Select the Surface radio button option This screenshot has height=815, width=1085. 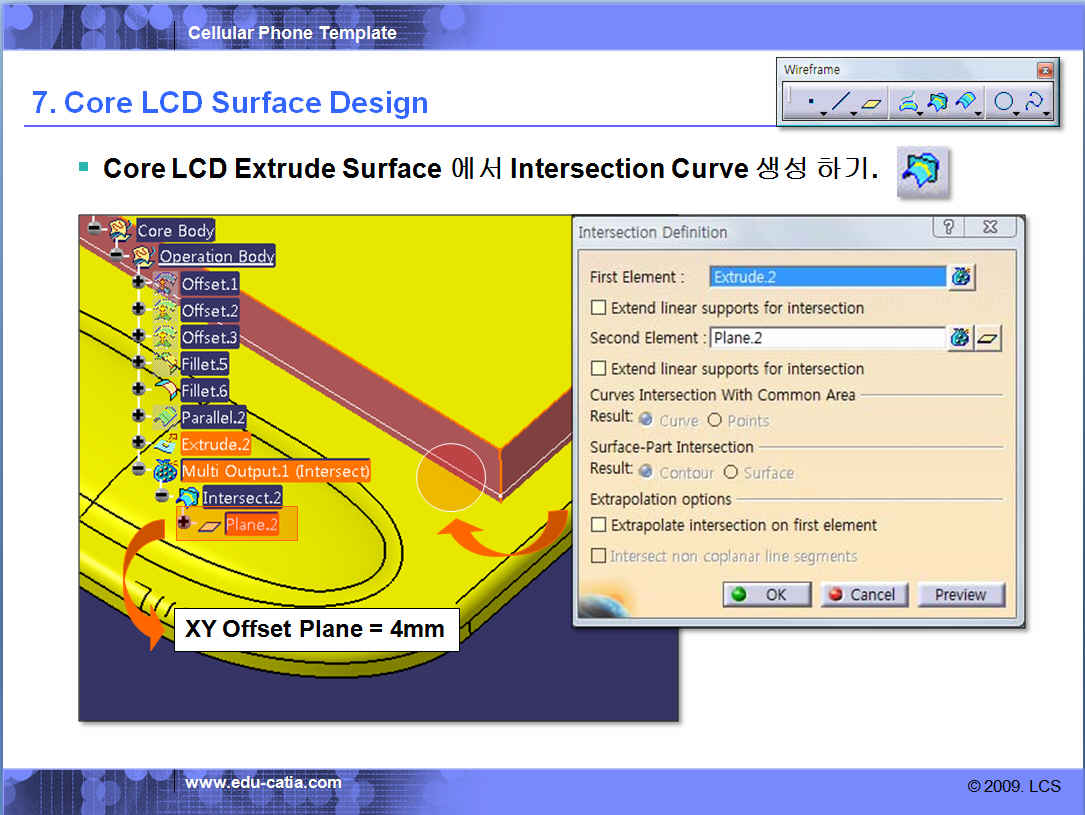pyautogui.click(x=731, y=473)
